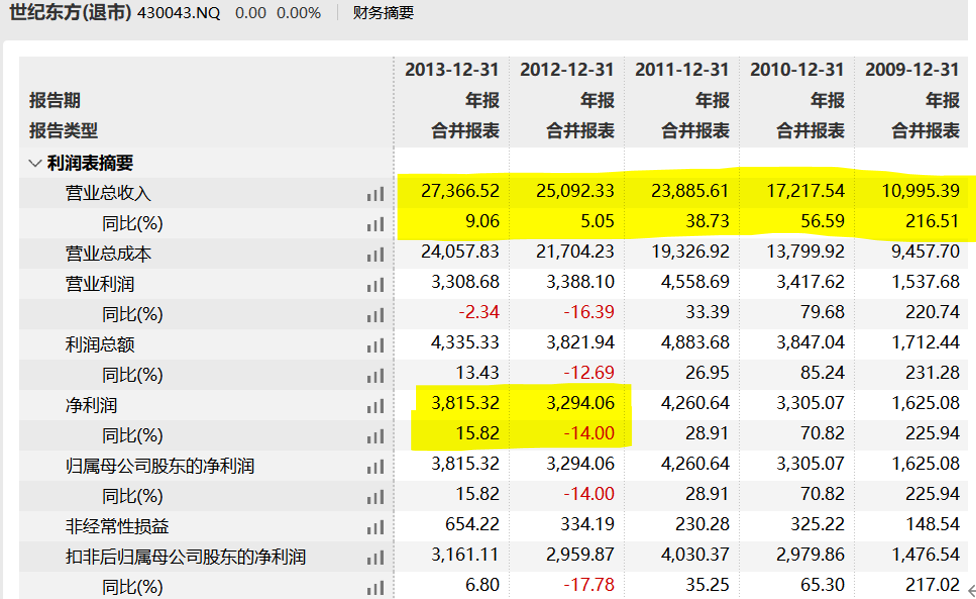The width and height of the screenshot is (976, 599).
Task: Select growth cell 9.06
Action: click(482, 221)
